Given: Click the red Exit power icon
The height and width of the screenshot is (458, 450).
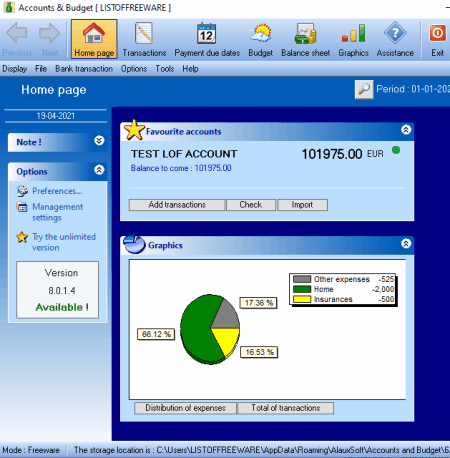Looking at the screenshot, I should tap(437, 33).
